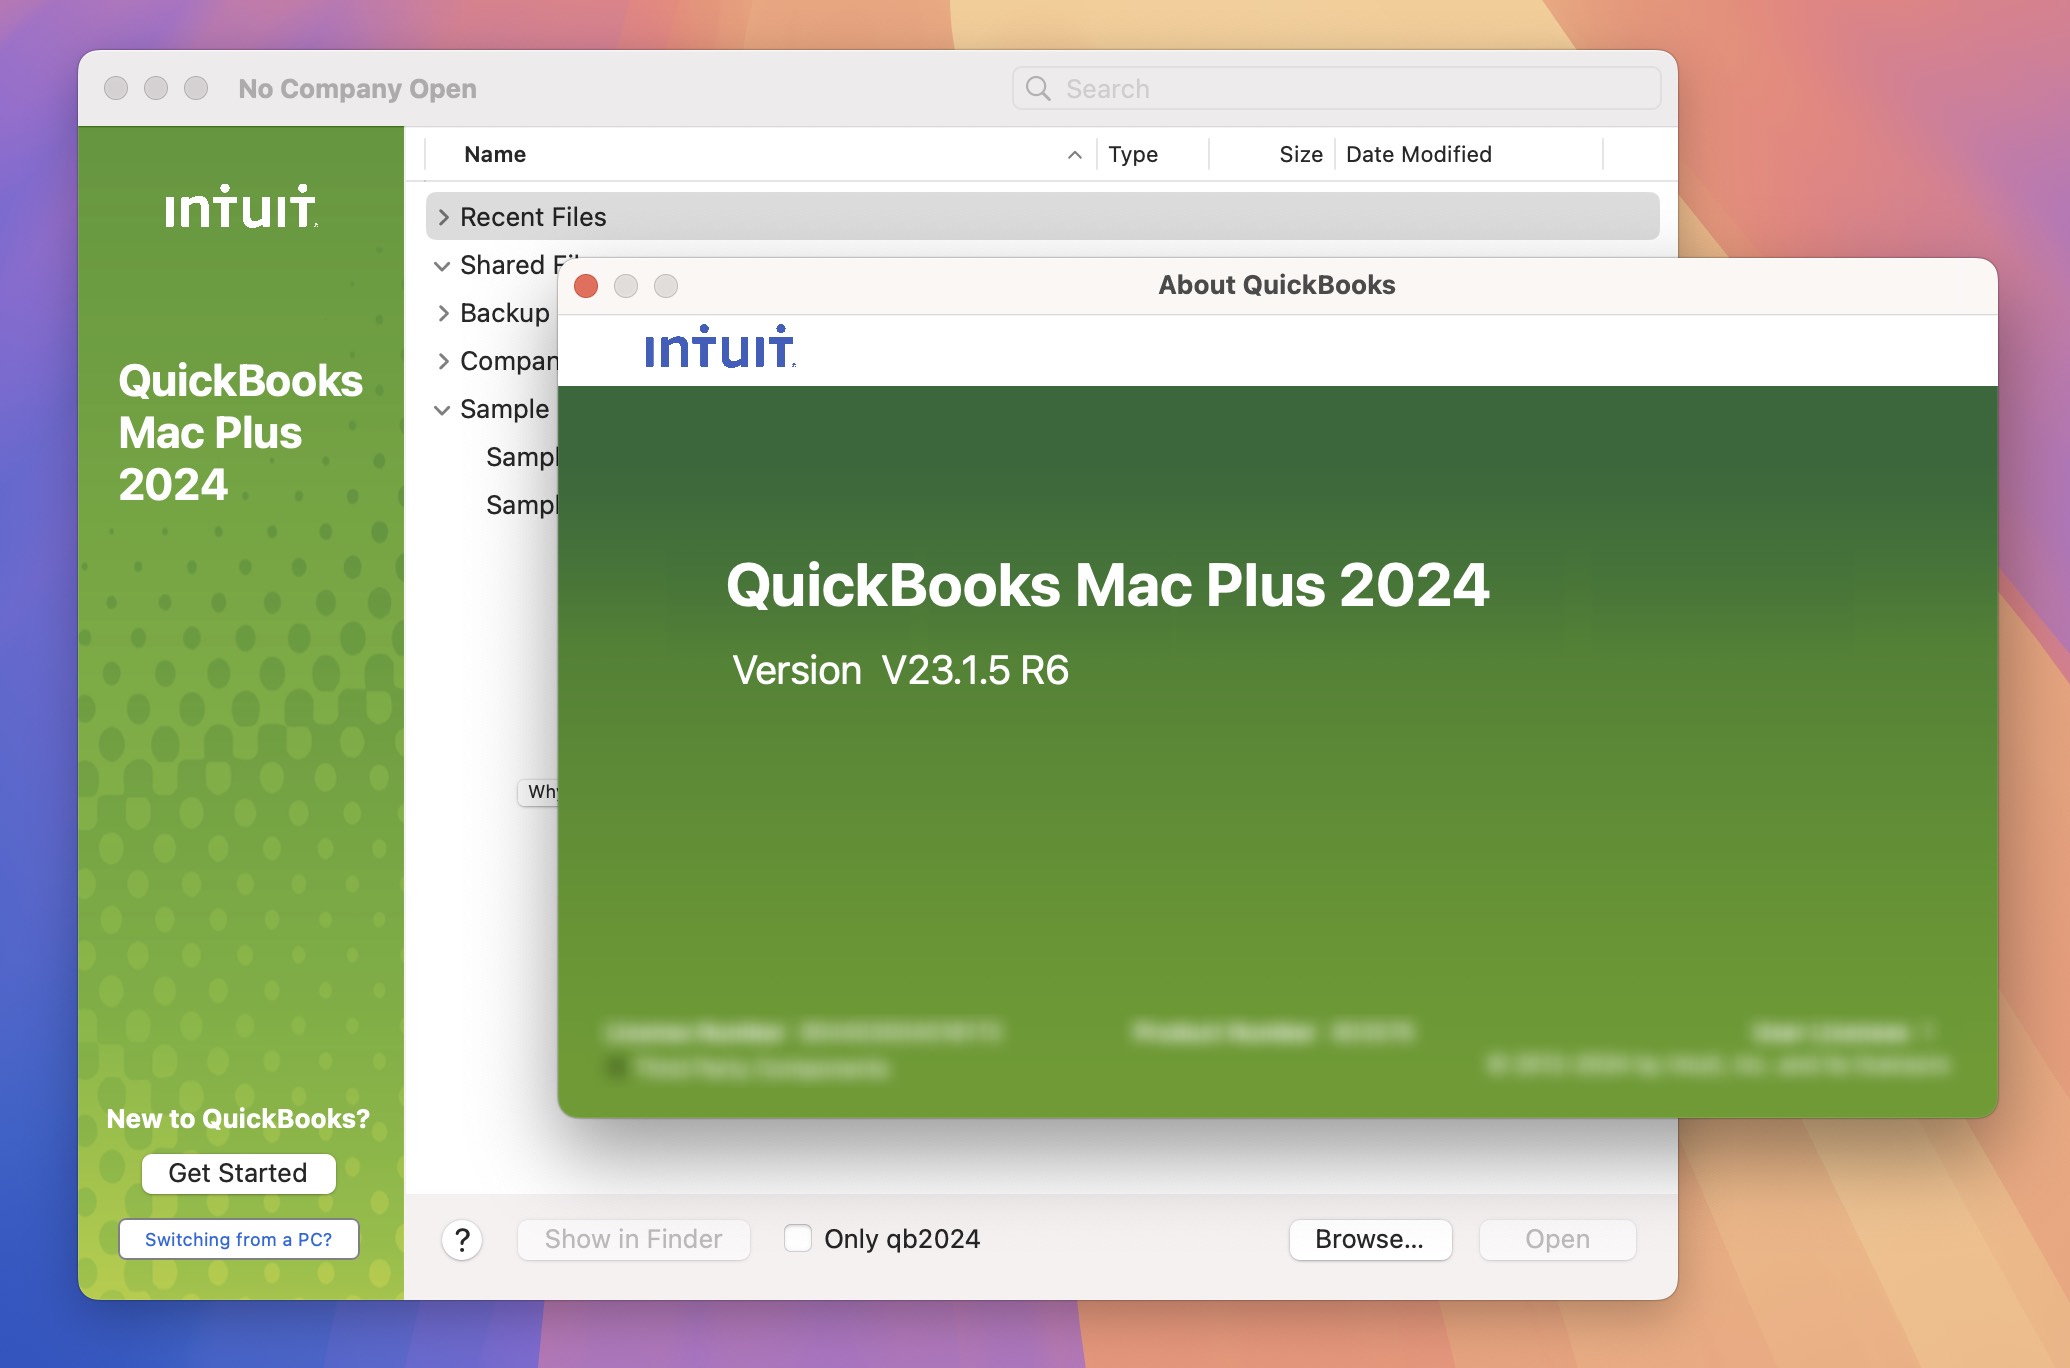Click the Search field in the file browser
This screenshot has width=2070, height=1368.
1336,89
